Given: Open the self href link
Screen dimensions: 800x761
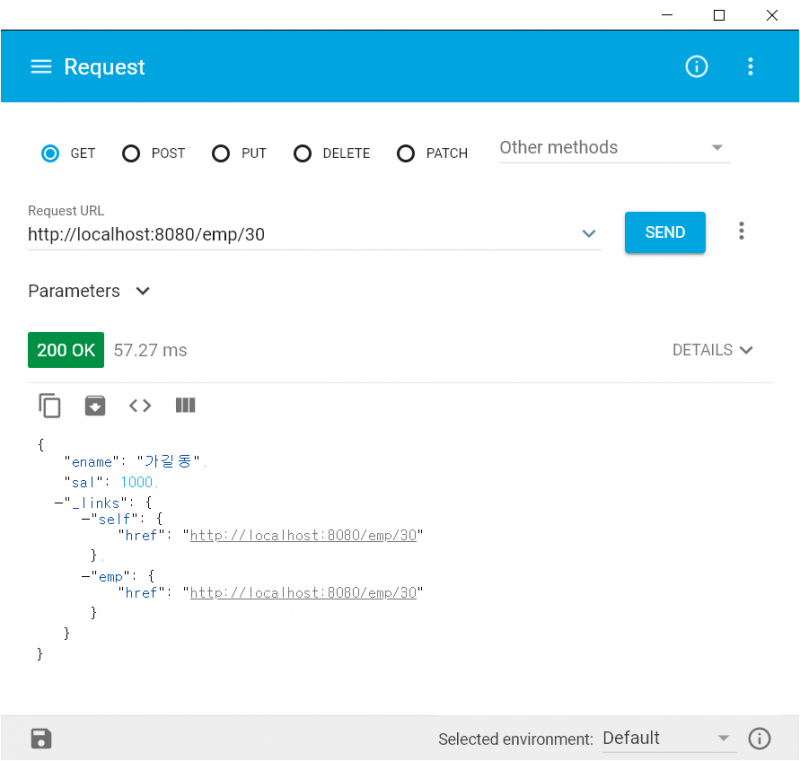Looking at the screenshot, I should coord(303,535).
